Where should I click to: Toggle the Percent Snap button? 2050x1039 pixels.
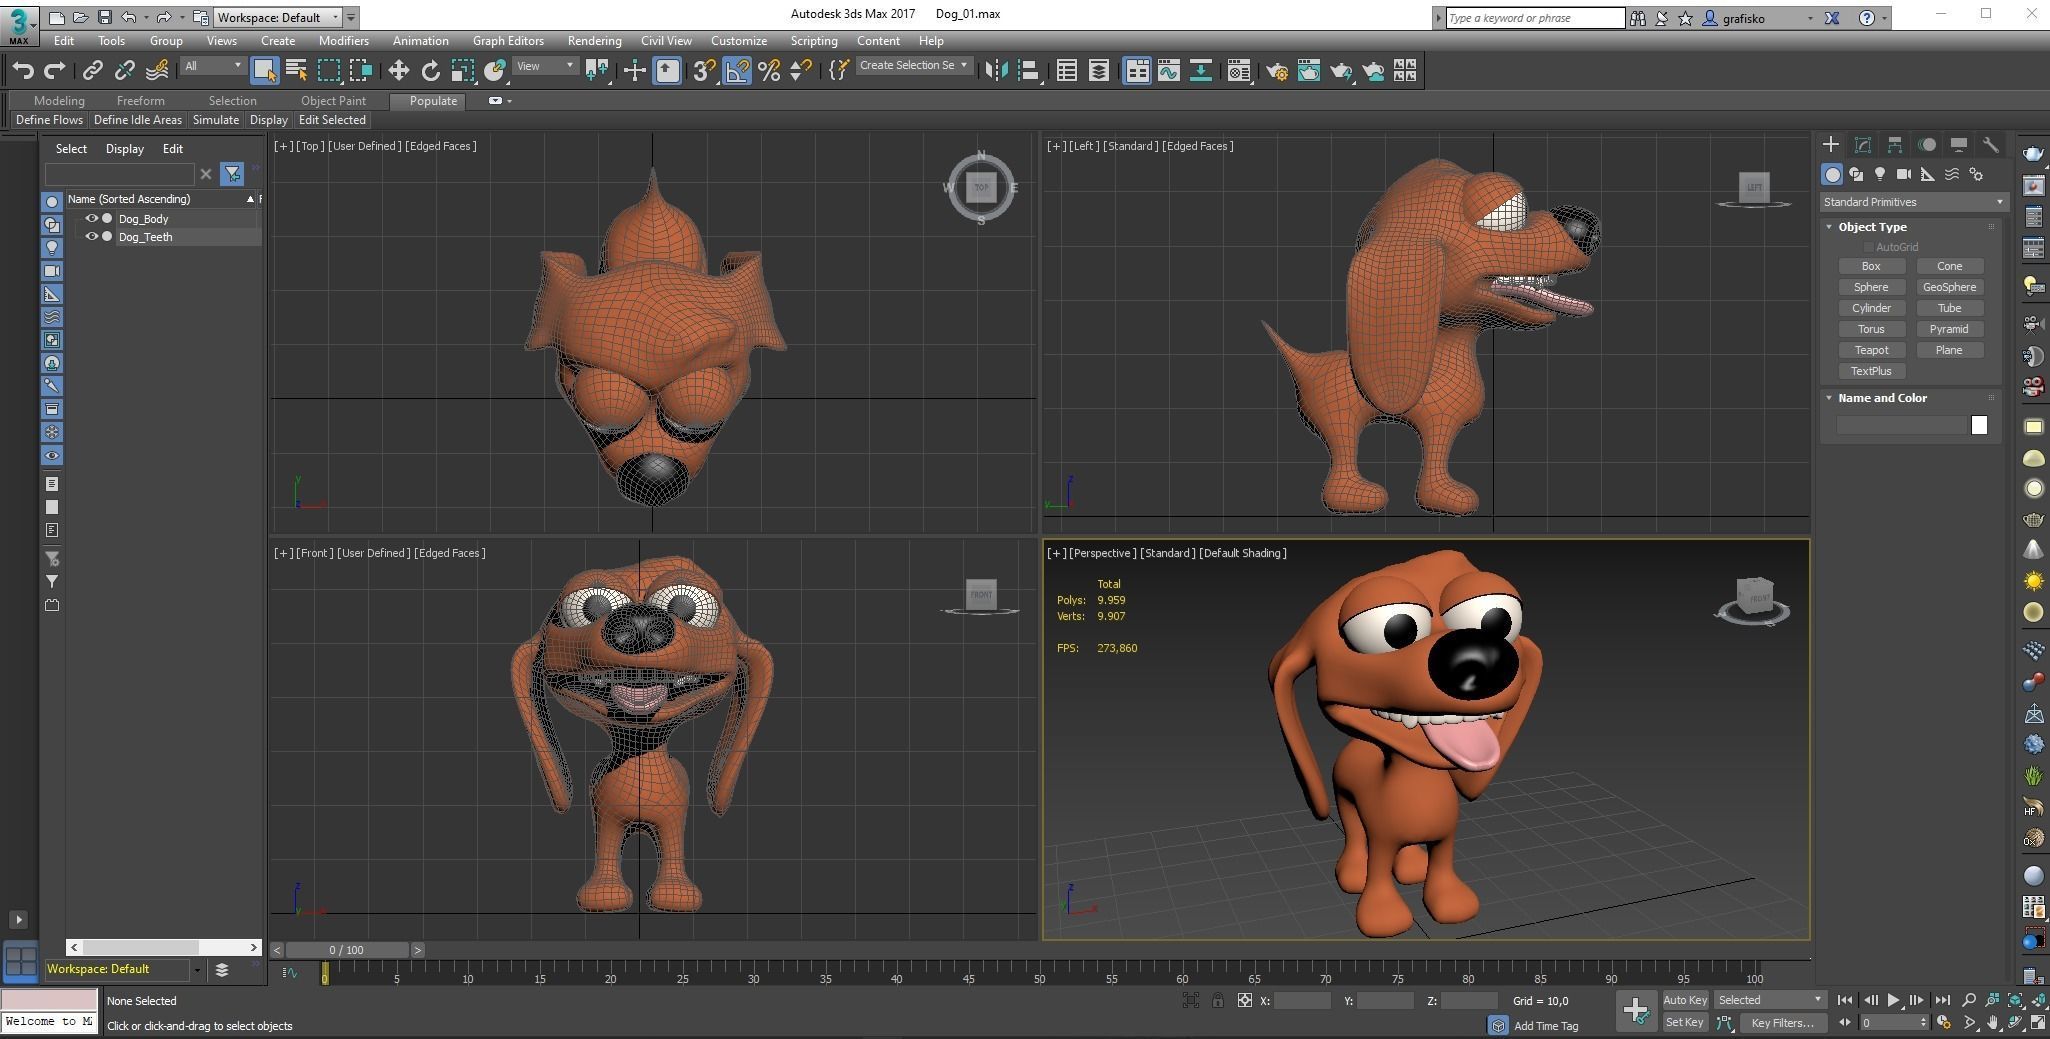769,70
